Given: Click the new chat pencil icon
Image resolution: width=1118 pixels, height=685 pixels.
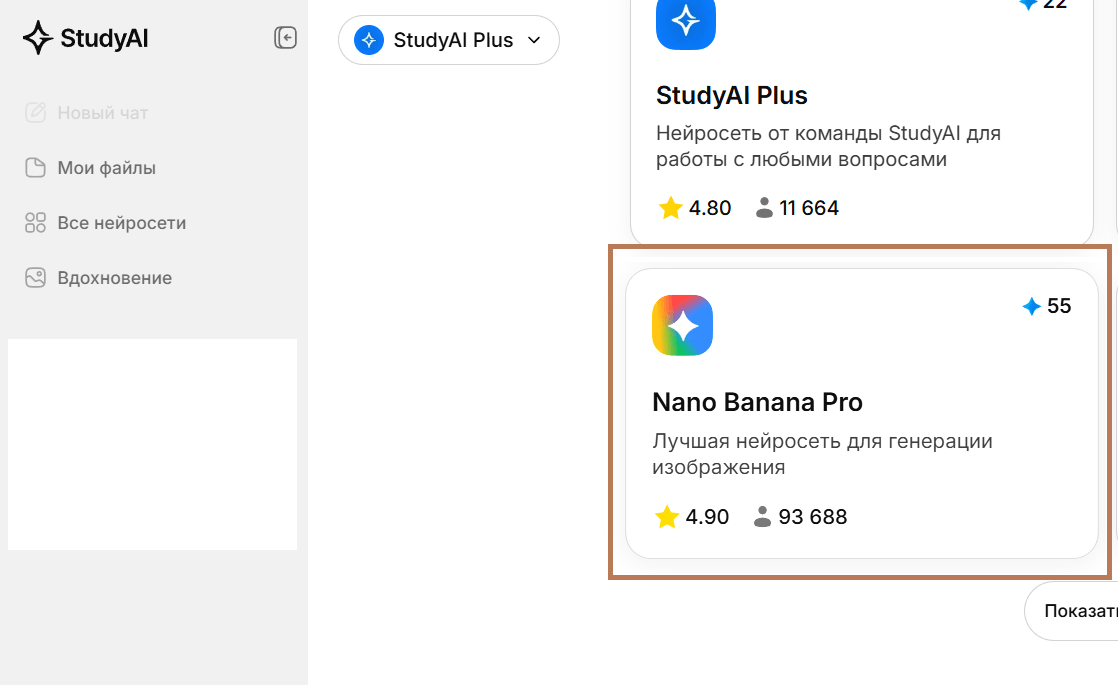Looking at the screenshot, I should point(35,113).
